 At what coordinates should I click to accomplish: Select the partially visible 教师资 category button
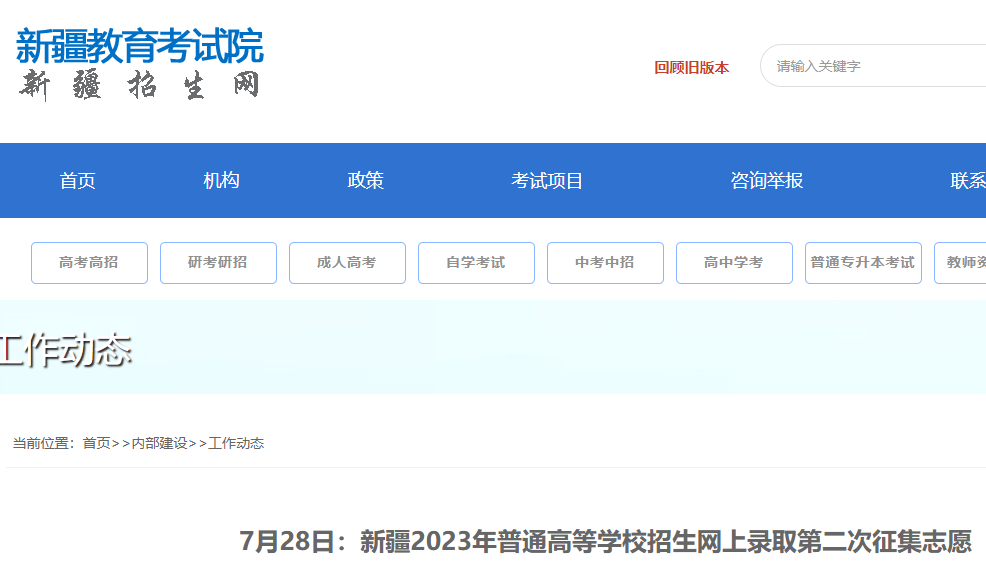coord(960,263)
